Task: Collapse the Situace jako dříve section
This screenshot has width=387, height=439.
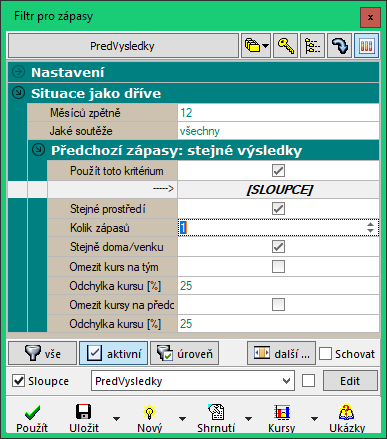Action: point(18,93)
